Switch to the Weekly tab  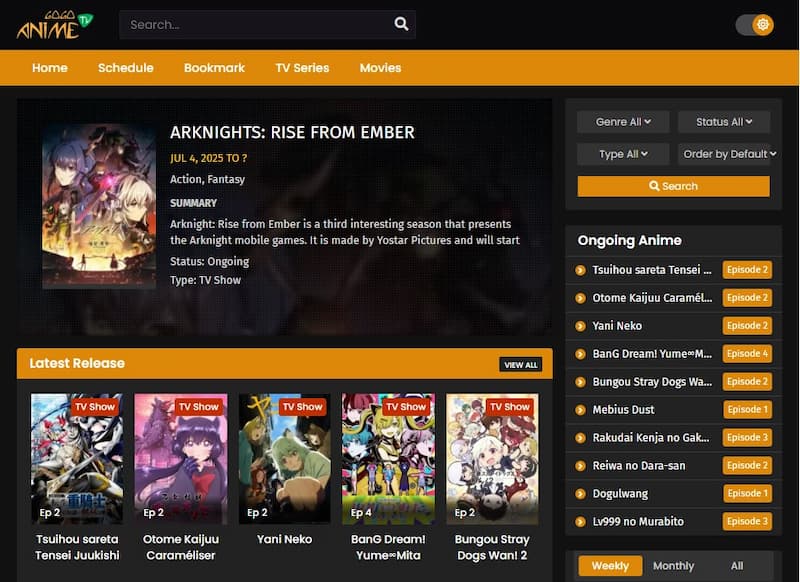pyautogui.click(x=610, y=566)
